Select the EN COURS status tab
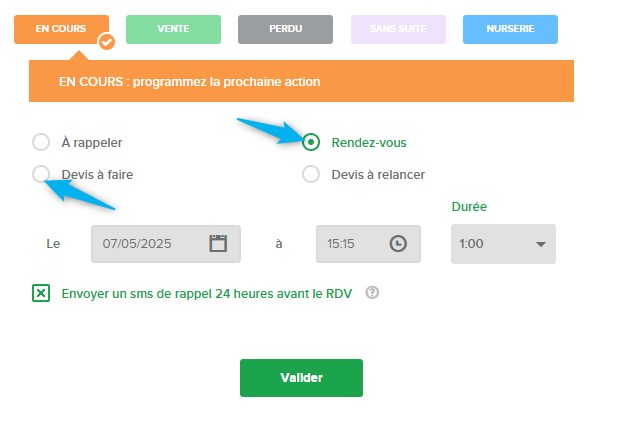619x421 pixels. click(x=61, y=29)
